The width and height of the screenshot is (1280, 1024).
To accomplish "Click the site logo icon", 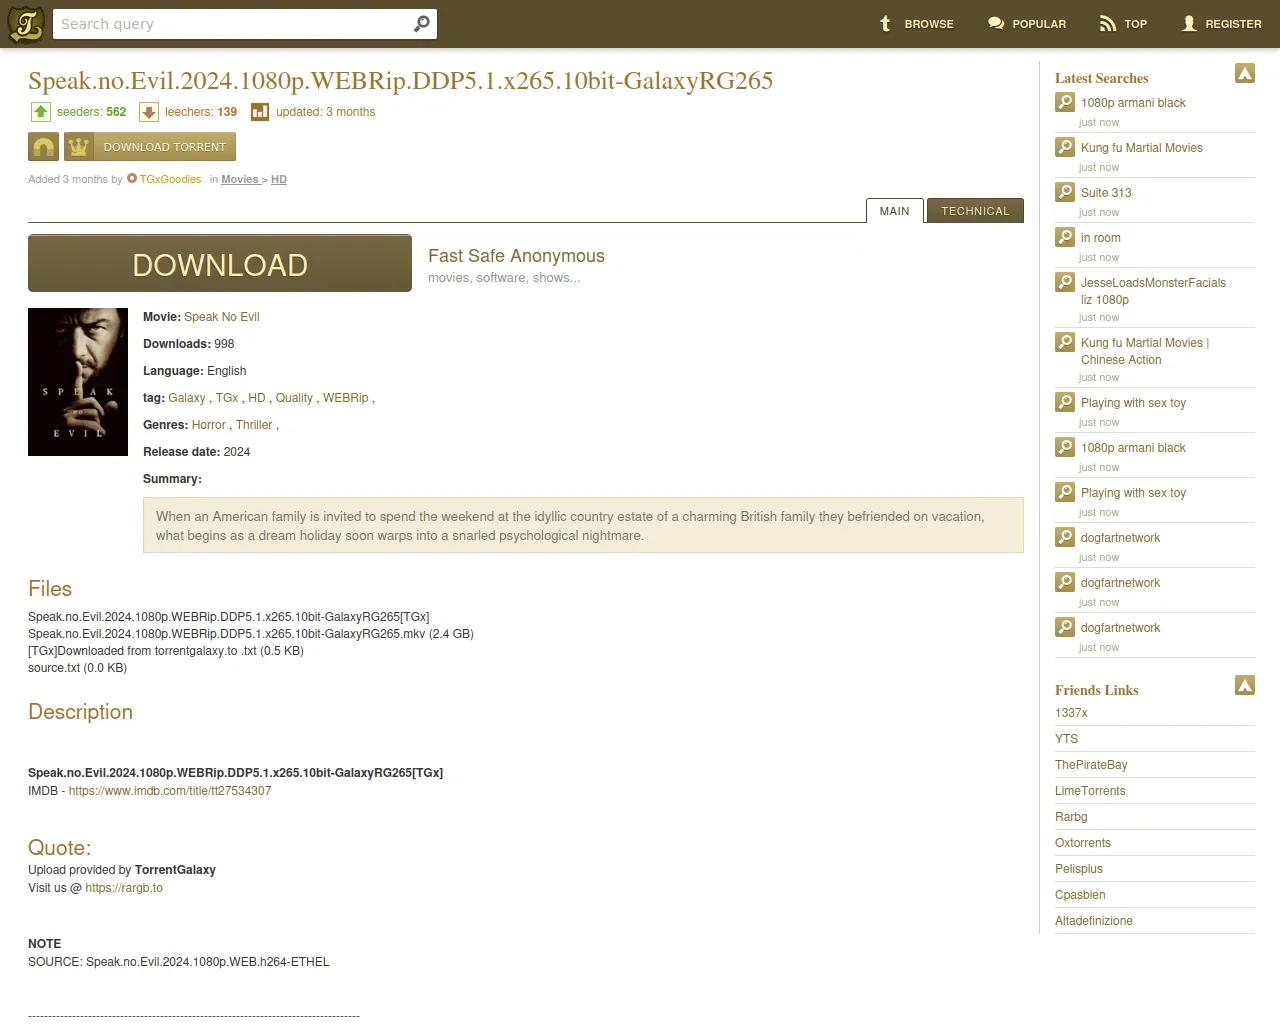I will point(26,24).
